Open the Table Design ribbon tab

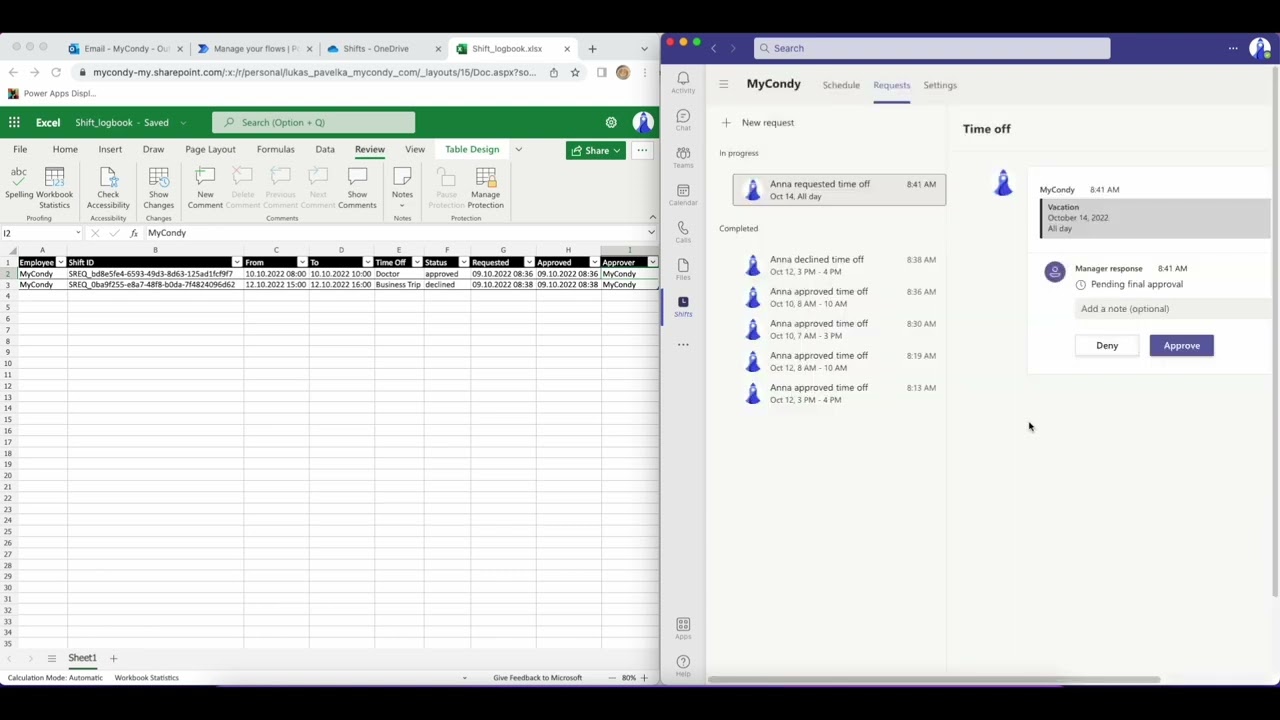pos(472,149)
